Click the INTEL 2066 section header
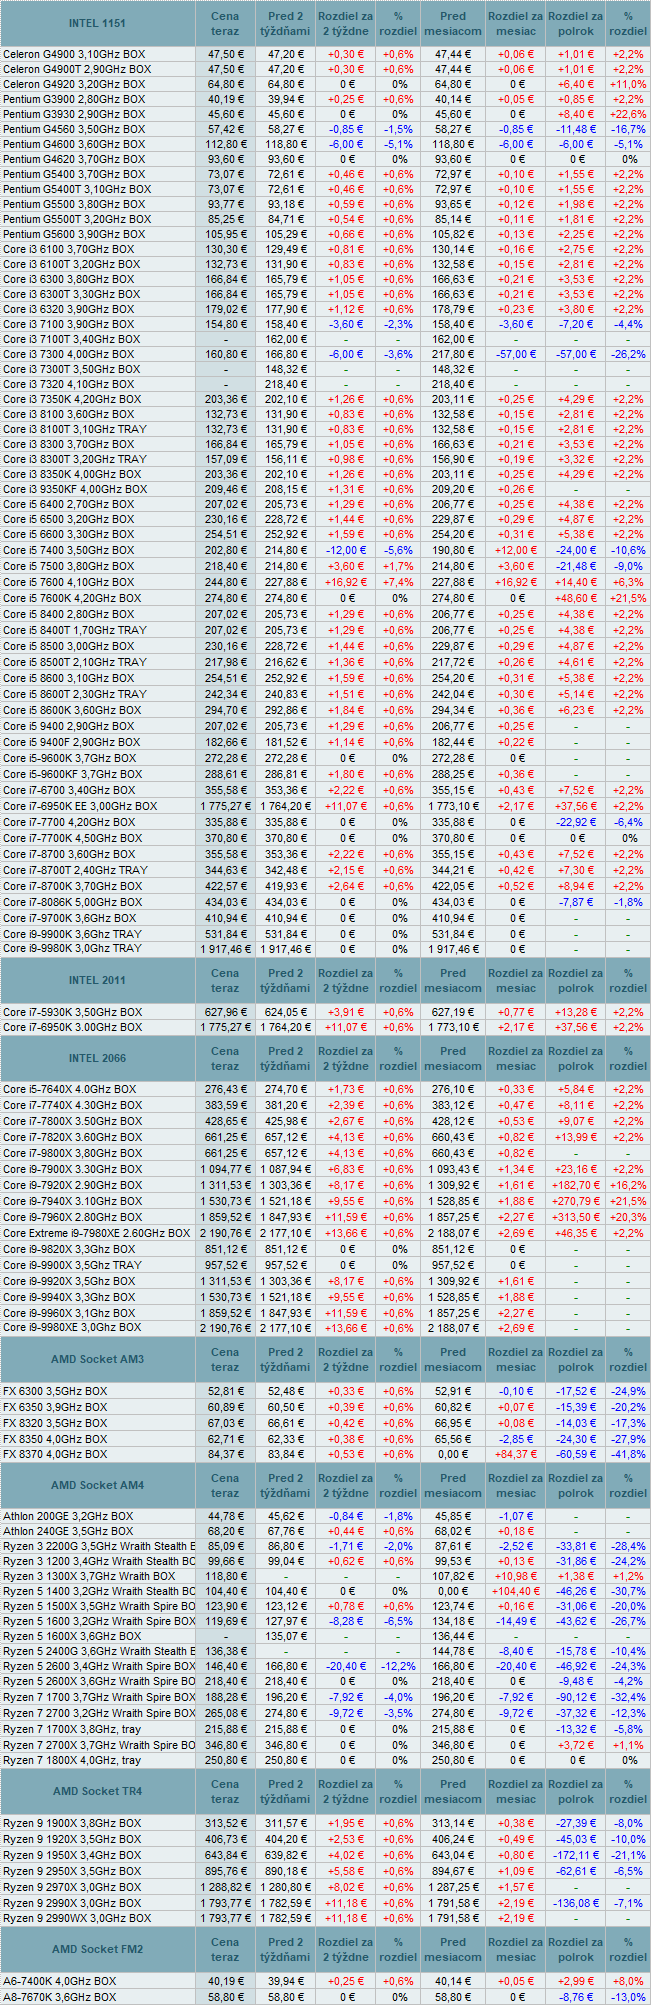 [x=98, y=1058]
